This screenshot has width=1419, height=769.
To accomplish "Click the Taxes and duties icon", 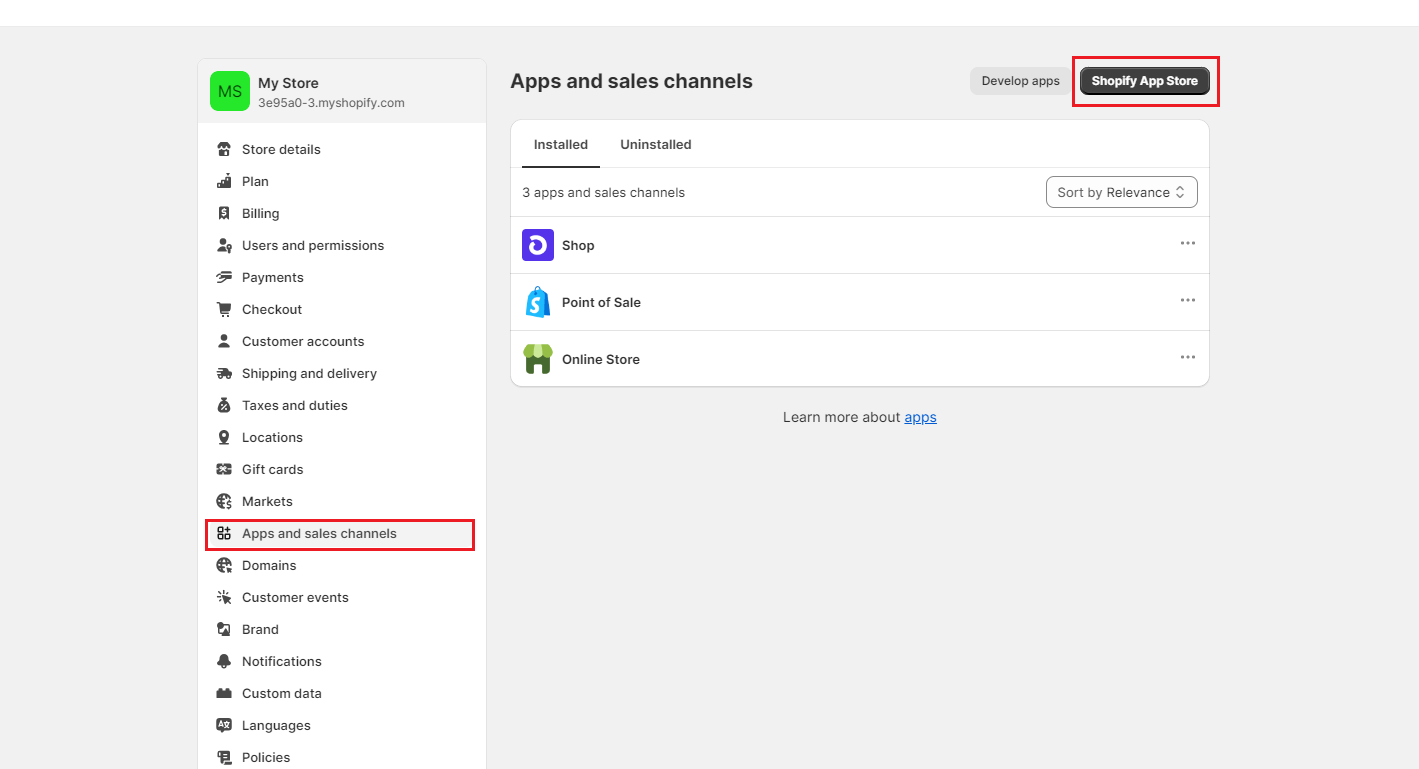I will (224, 405).
